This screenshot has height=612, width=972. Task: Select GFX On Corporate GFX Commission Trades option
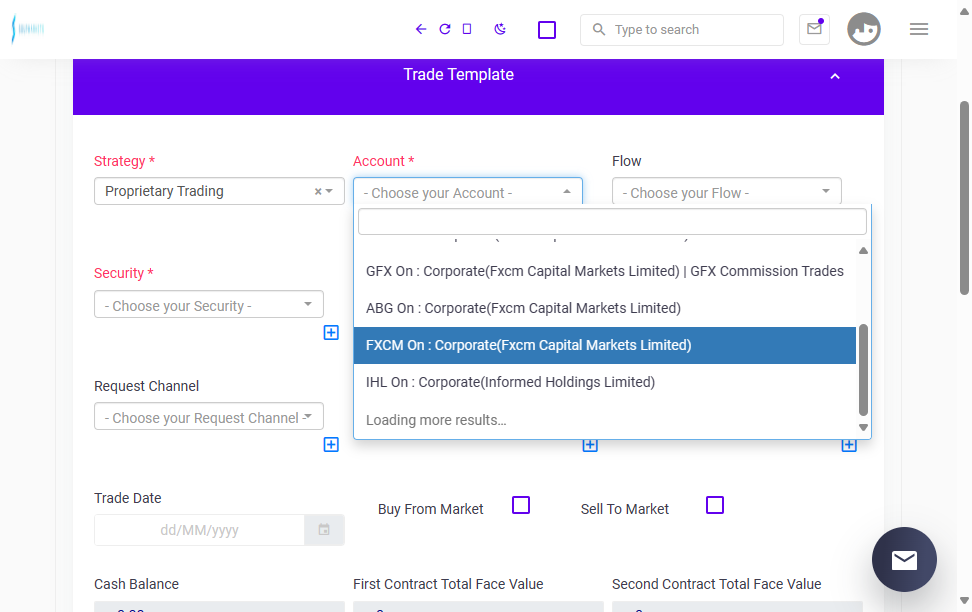604,272
